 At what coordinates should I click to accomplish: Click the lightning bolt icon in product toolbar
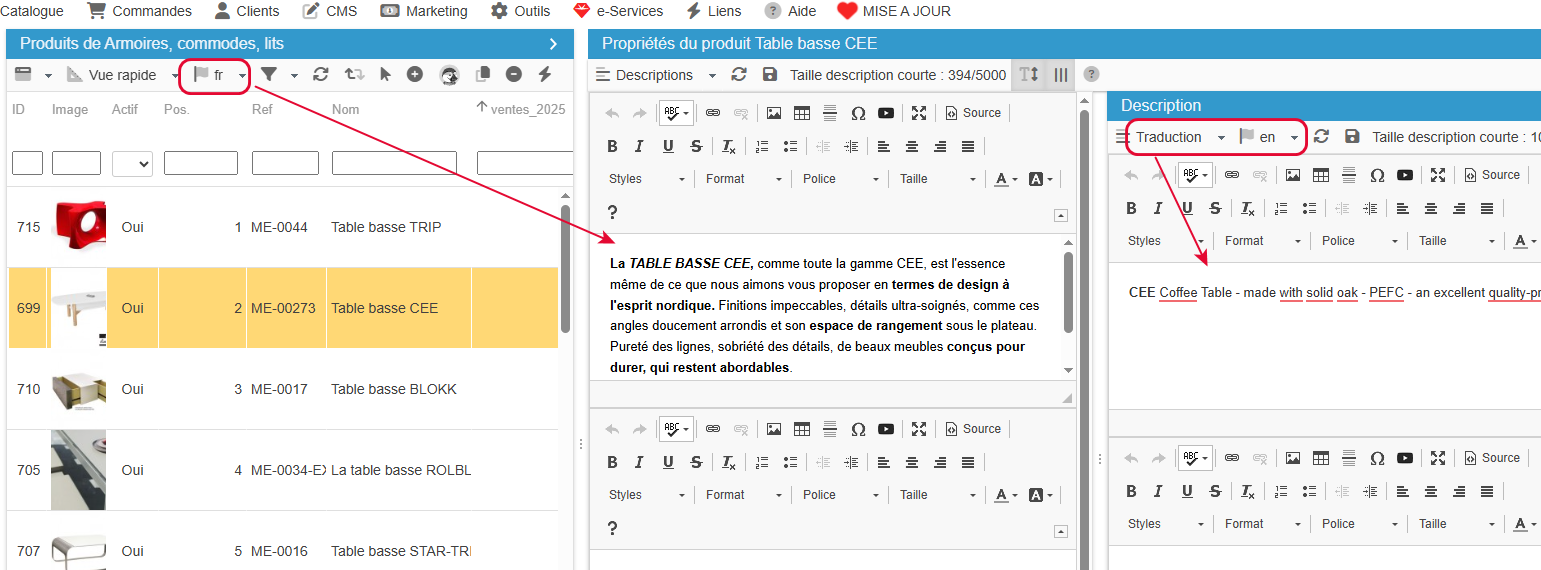[x=545, y=75]
